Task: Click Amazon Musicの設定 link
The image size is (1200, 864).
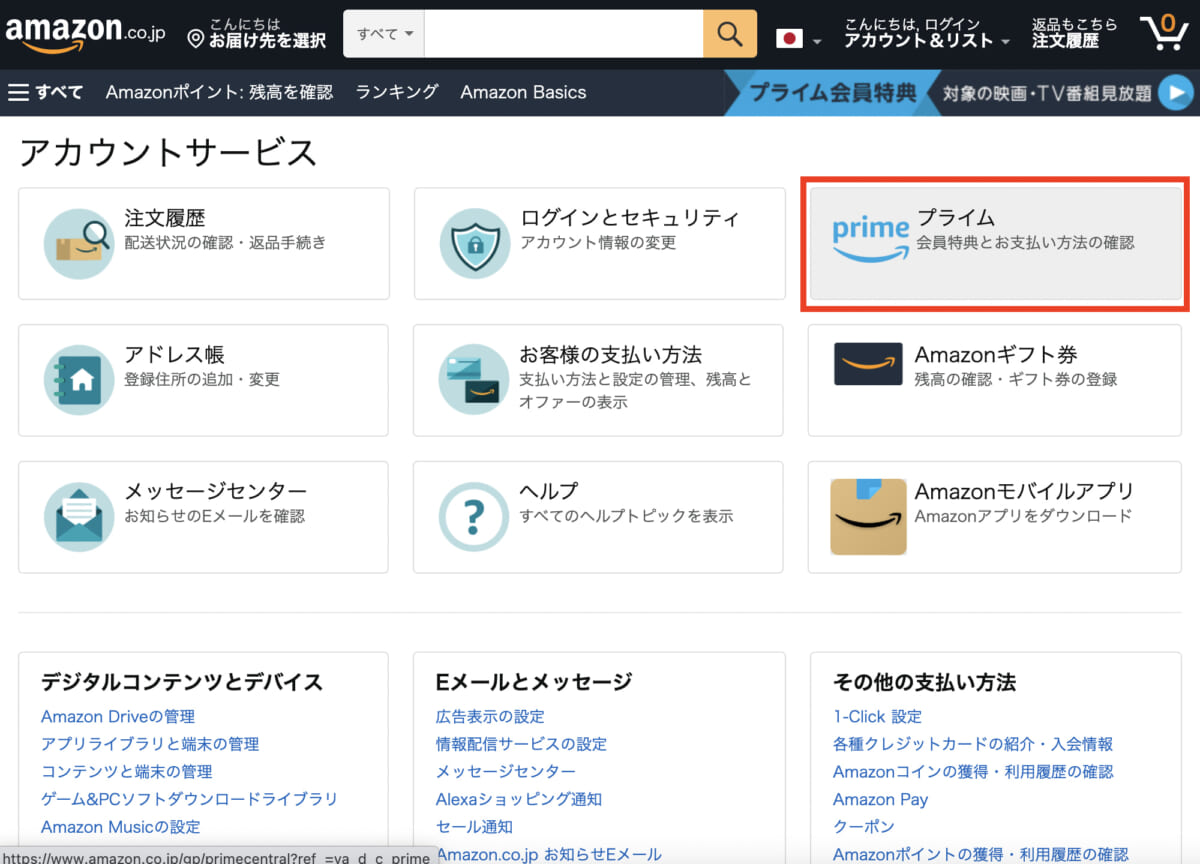Action: point(120,827)
